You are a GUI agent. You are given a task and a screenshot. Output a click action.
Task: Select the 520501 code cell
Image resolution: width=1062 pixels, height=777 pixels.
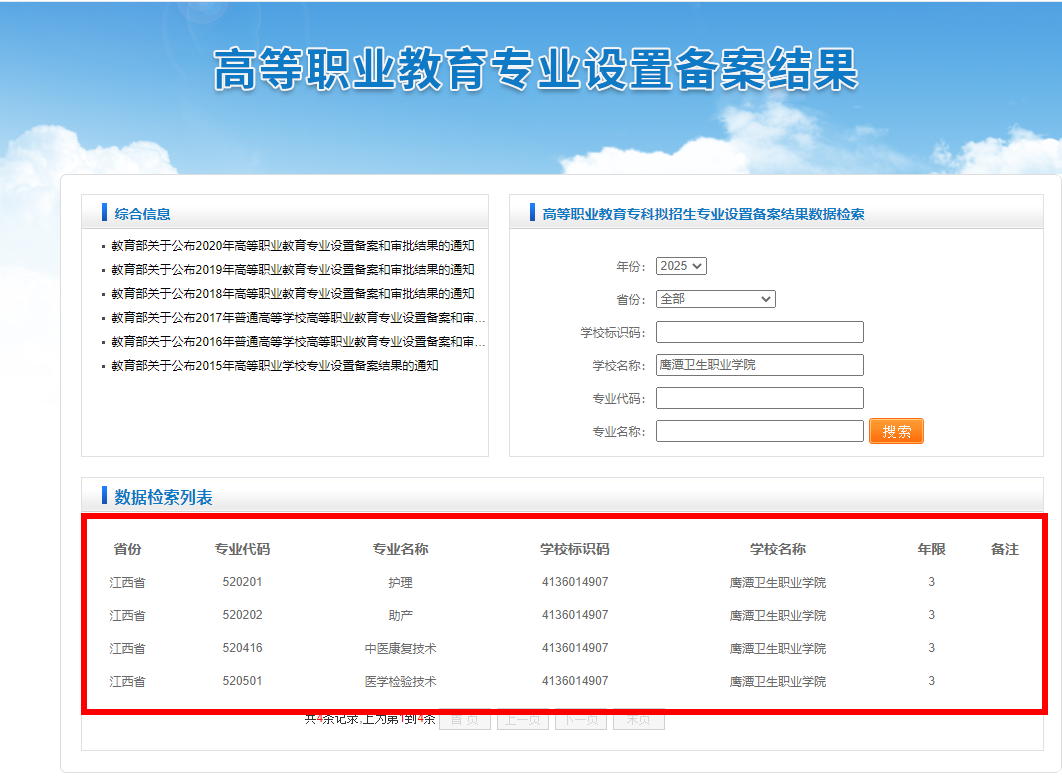[242, 681]
